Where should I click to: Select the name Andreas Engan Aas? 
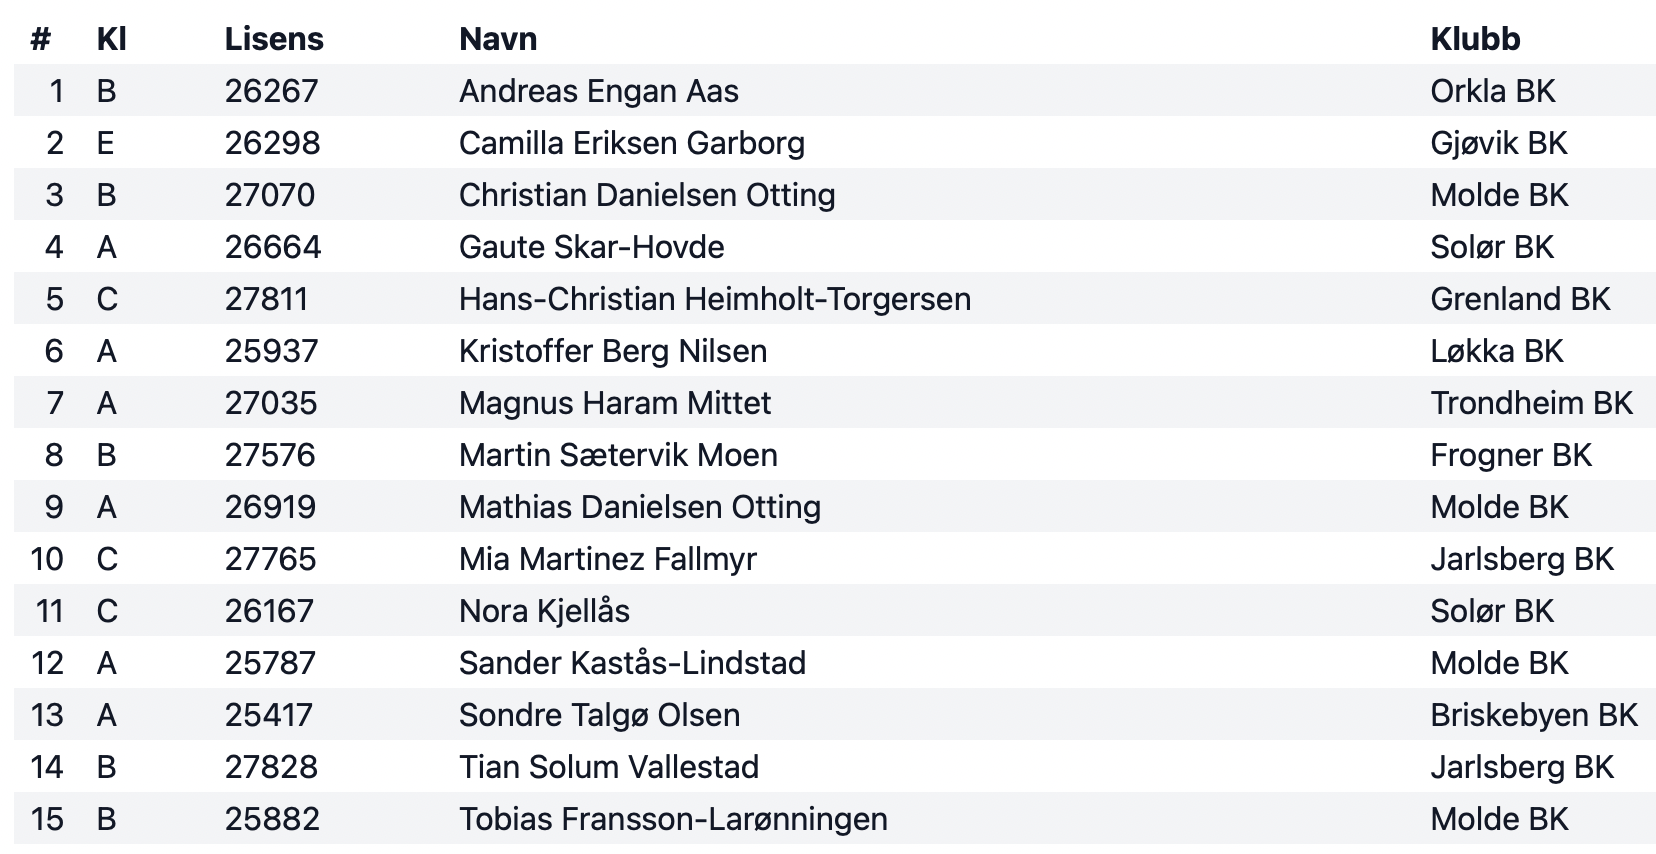(599, 91)
